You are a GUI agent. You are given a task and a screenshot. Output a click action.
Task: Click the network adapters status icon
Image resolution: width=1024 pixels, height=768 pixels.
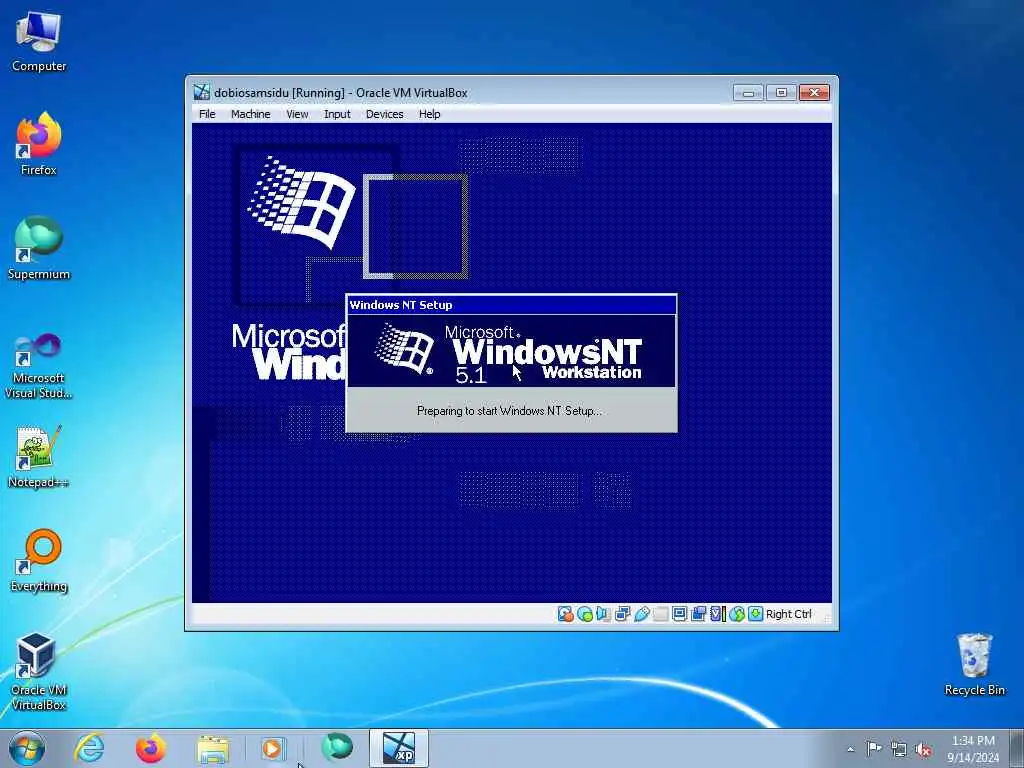pos(622,614)
